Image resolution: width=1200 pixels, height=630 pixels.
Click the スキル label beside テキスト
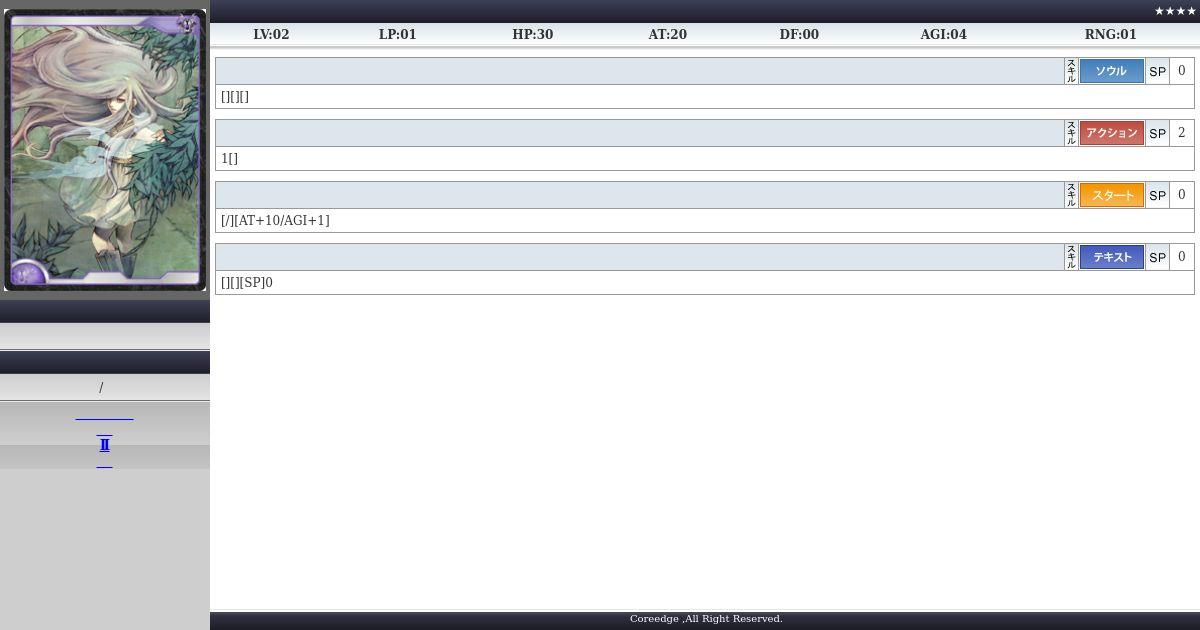pyautogui.click(x=1071, y=257)
